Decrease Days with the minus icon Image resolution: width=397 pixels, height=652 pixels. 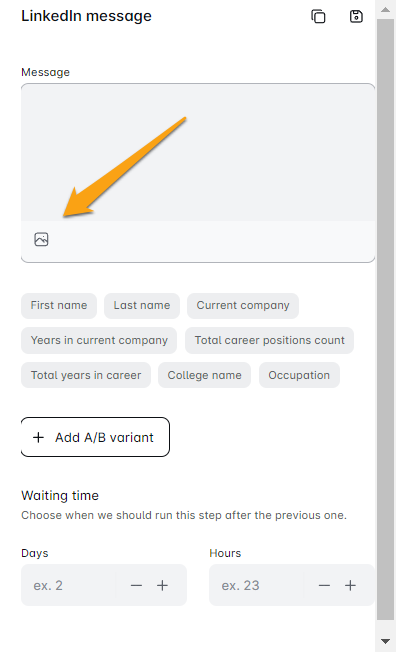pos(136,585)
